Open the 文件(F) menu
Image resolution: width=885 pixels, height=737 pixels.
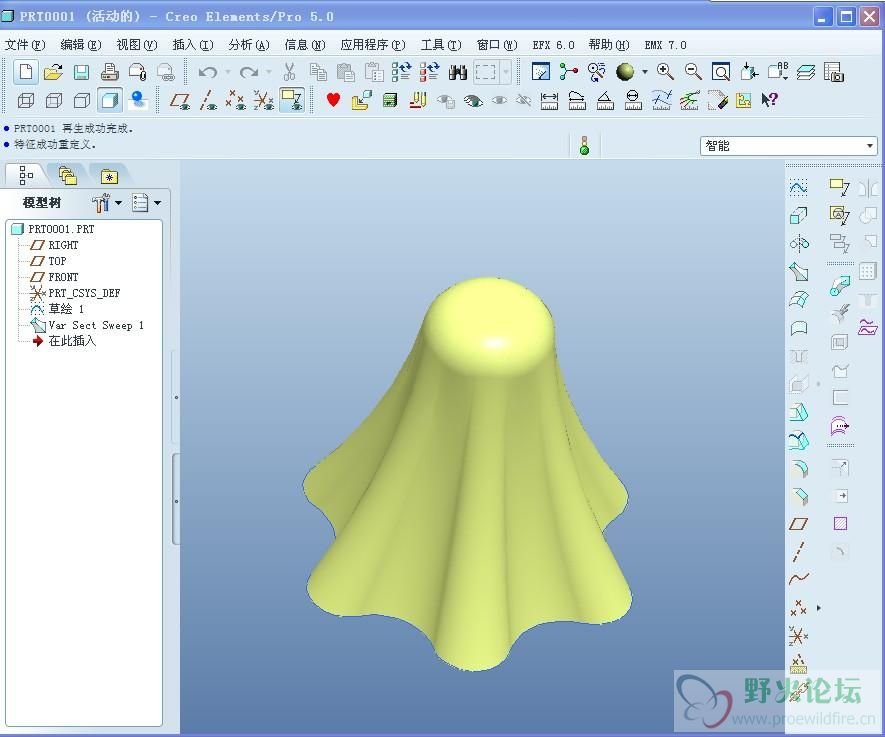pos(25,45)
